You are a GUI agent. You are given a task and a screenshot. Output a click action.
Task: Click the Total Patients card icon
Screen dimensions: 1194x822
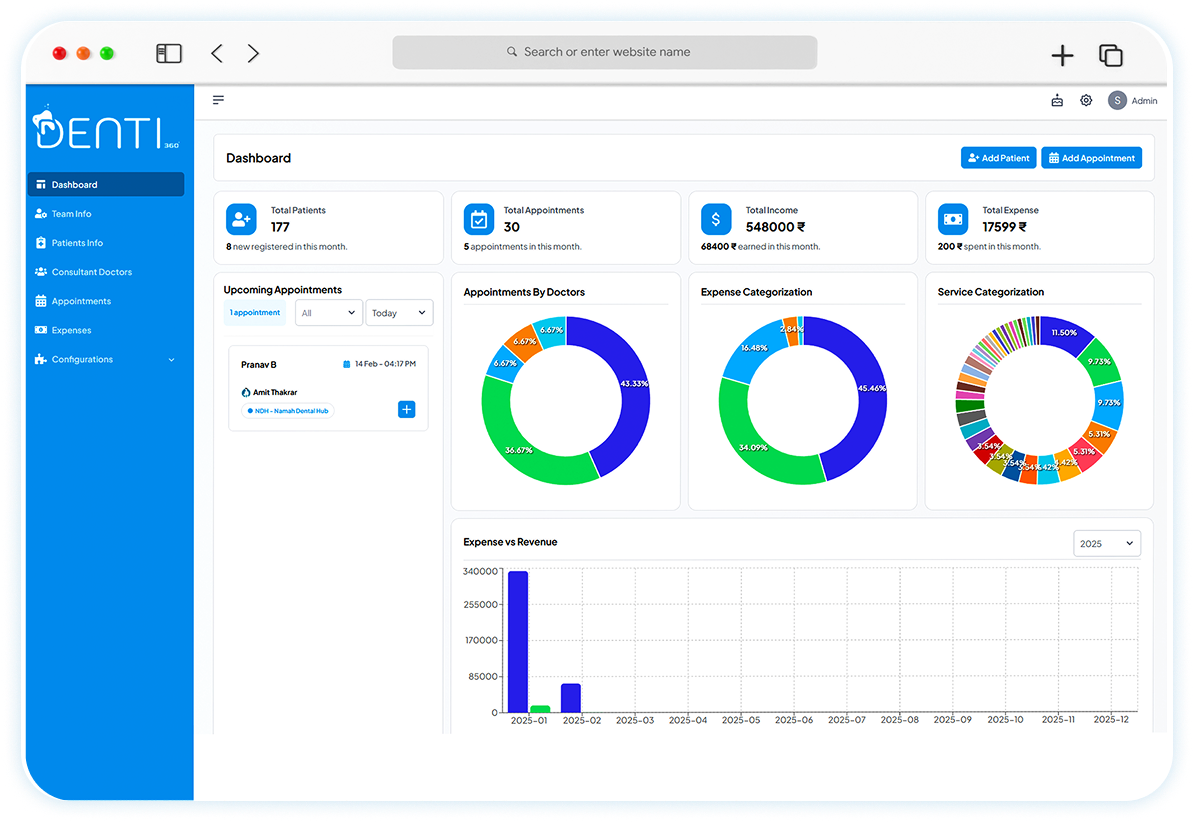click(x=241, y=219)
